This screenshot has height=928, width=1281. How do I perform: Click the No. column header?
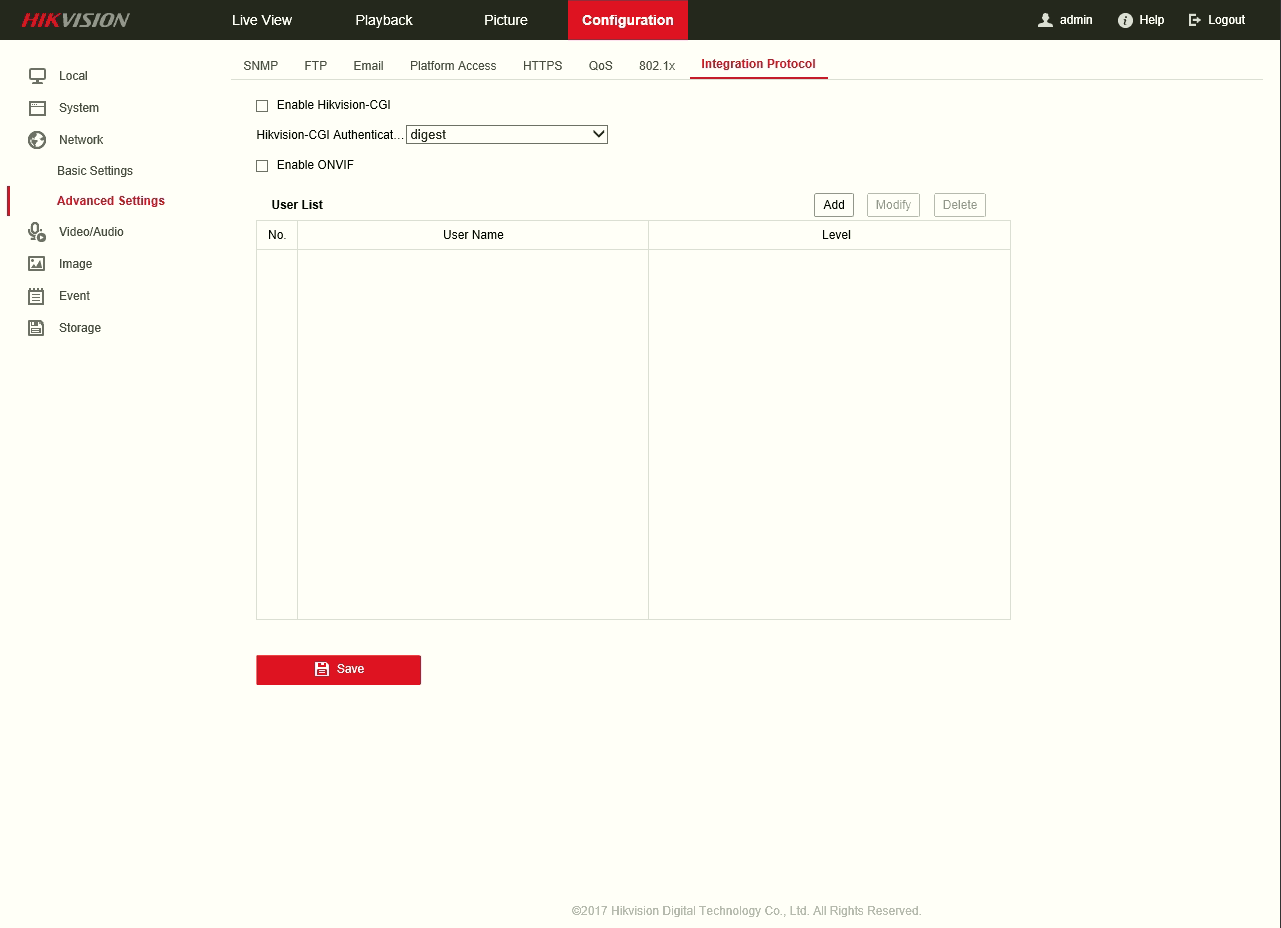point(277,235)
